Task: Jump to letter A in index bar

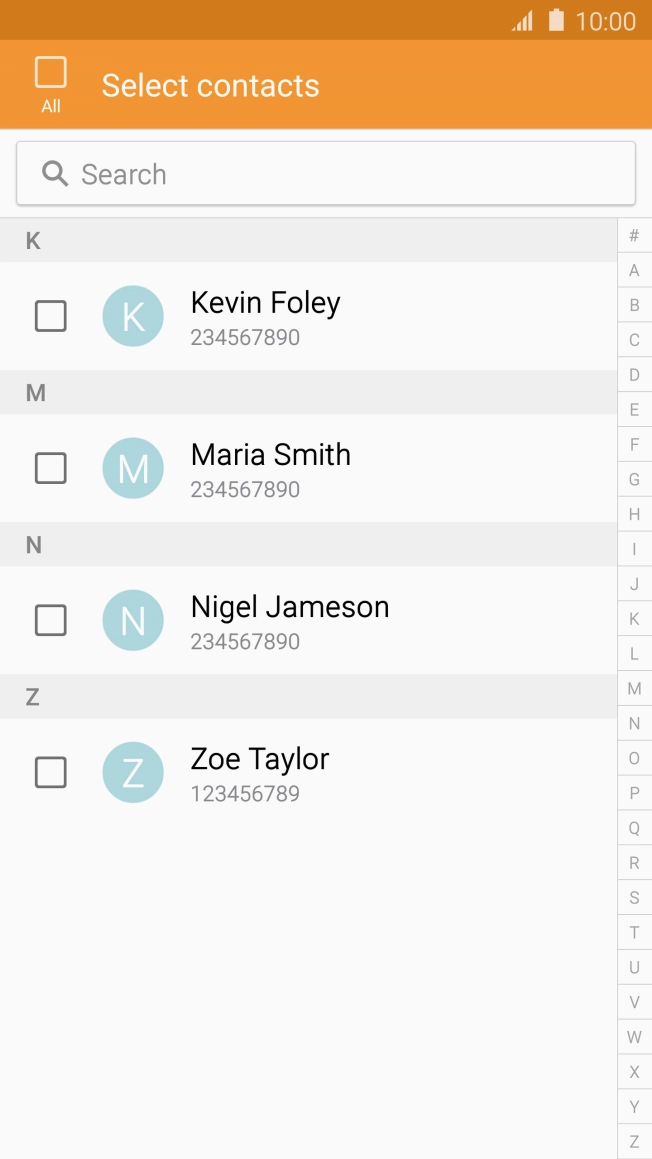Action: 634,271
